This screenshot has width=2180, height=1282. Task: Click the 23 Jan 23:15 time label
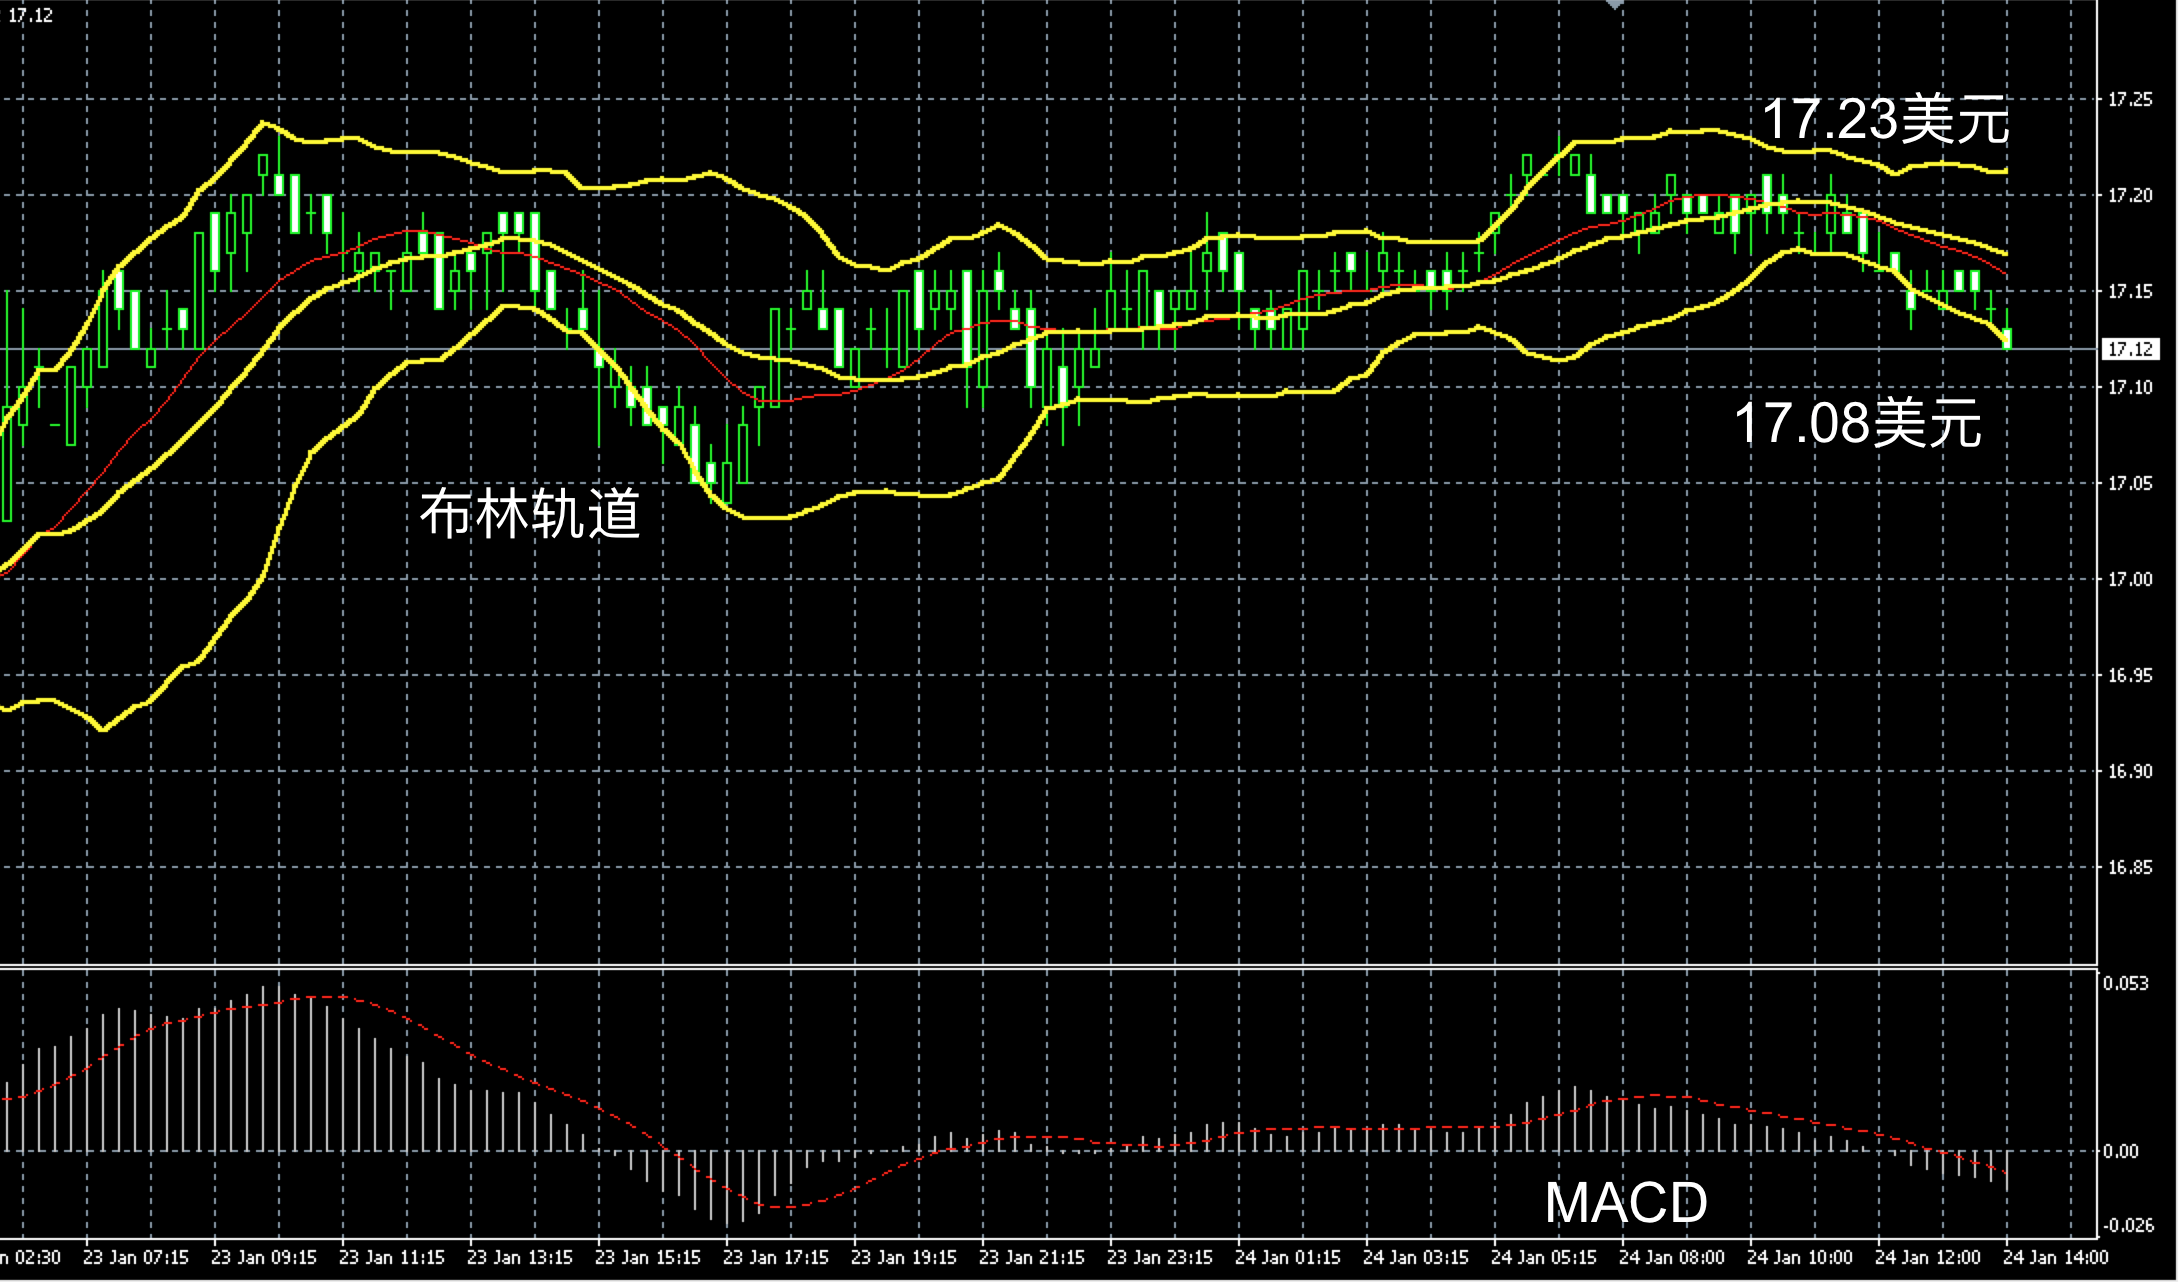coord(1159,1257)
